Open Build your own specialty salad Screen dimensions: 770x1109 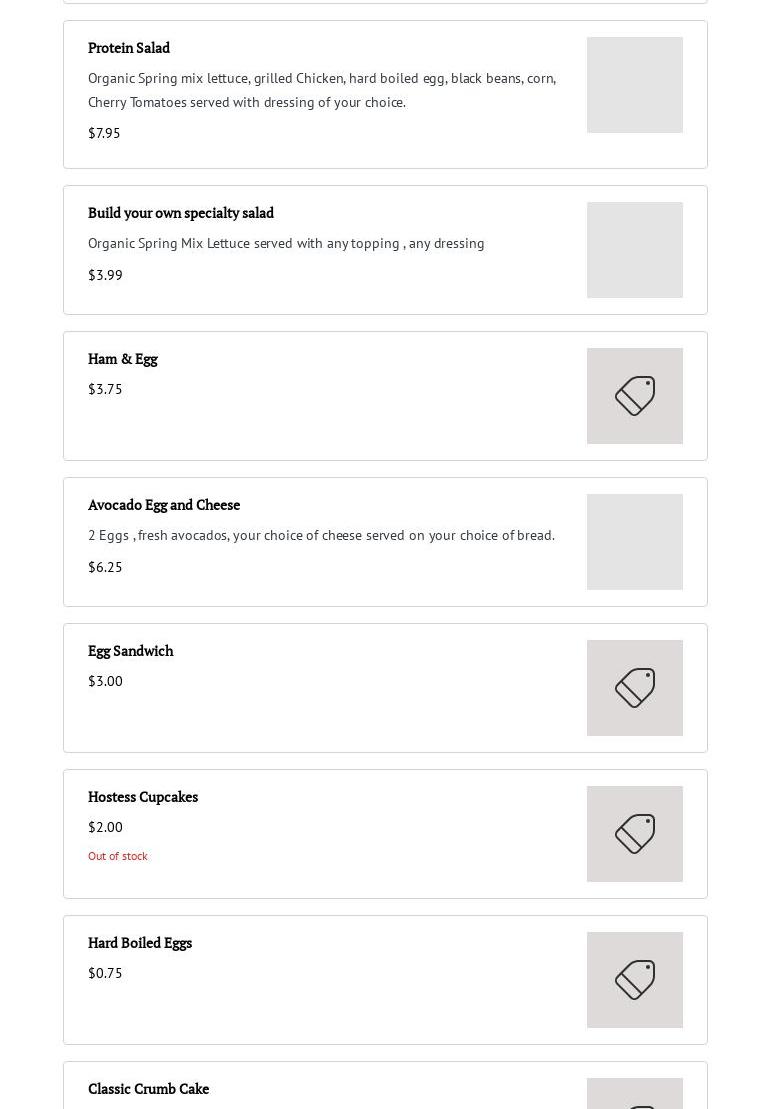point(181,213)
